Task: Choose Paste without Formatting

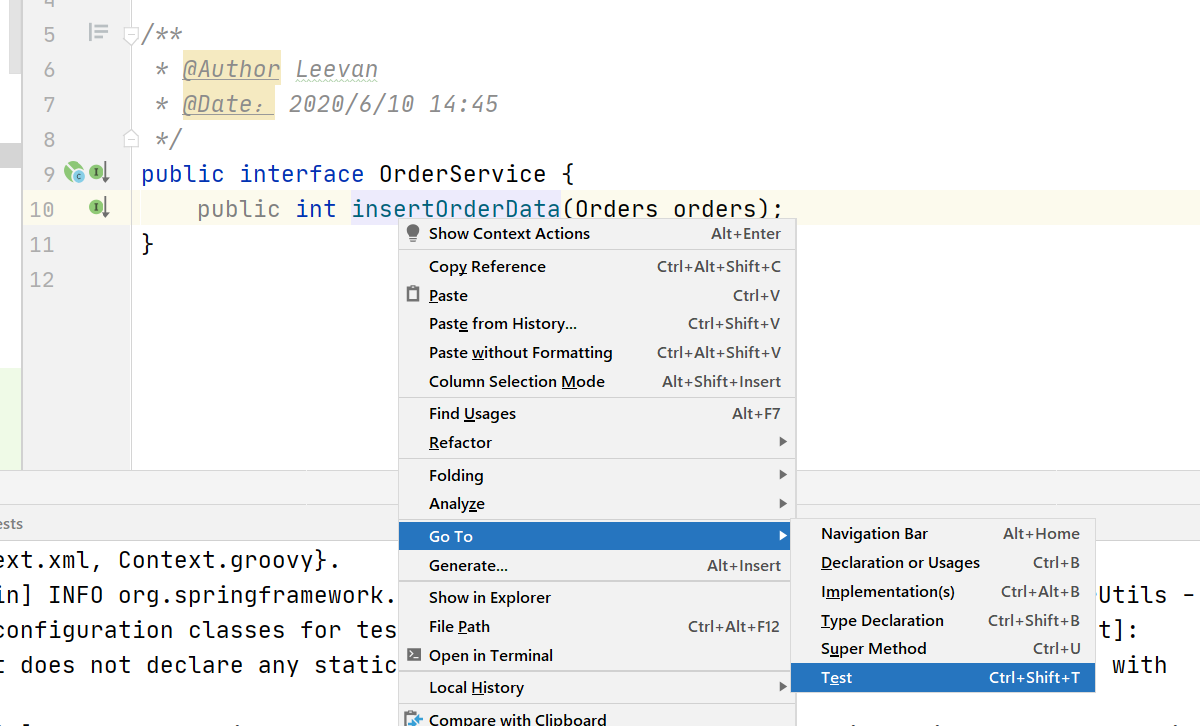Action: point(597,353)
